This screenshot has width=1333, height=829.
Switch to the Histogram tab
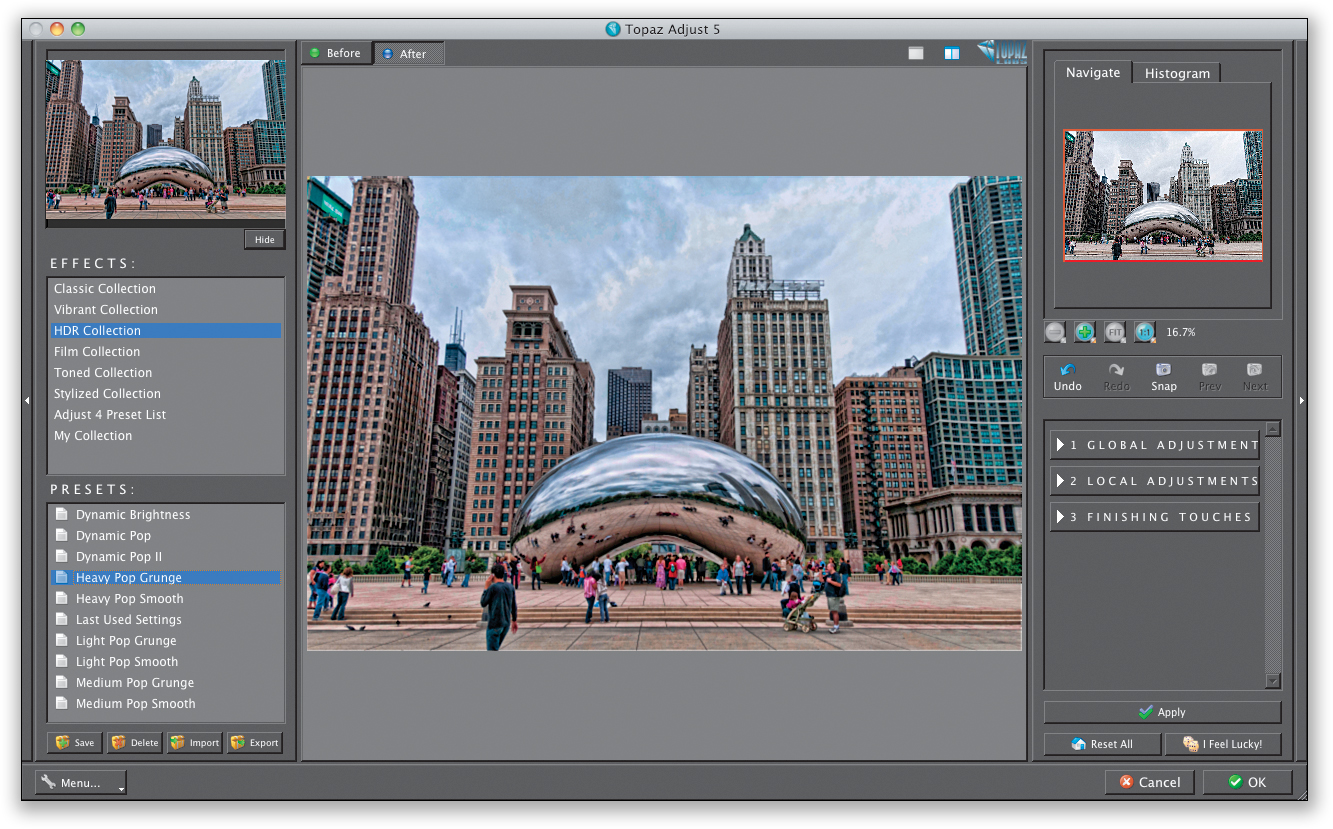tap(1177, 73)
